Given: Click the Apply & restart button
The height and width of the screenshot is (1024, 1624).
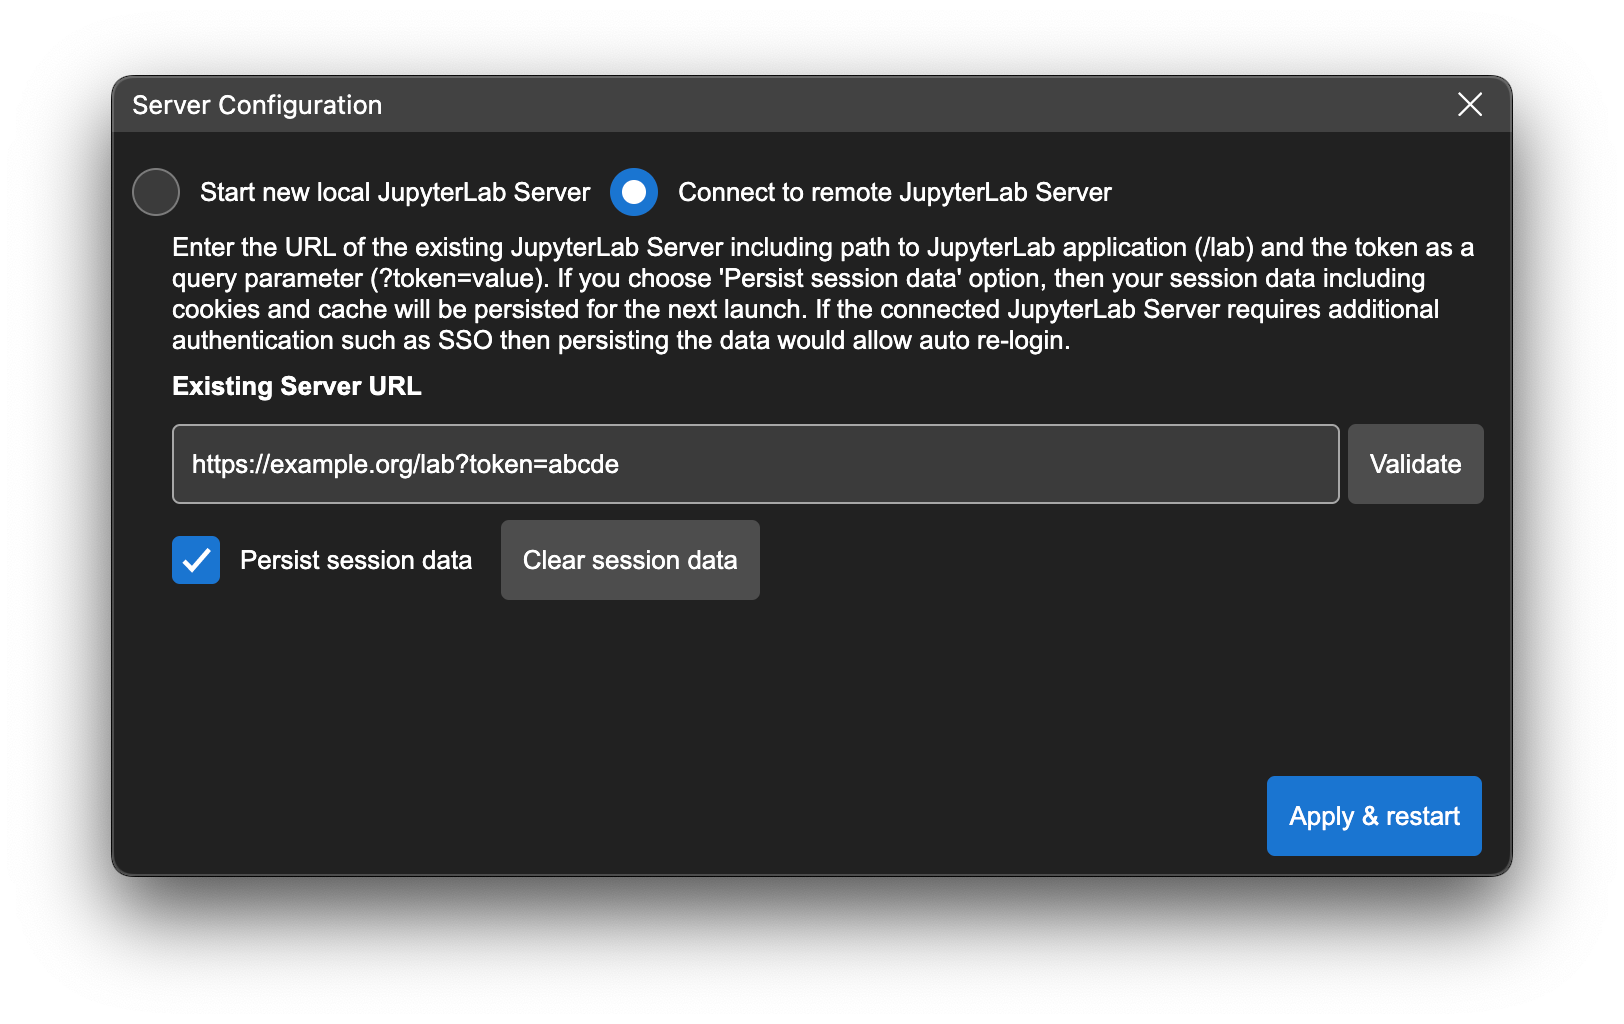Looking at the screenshot, I should [x=1374, y=816].
